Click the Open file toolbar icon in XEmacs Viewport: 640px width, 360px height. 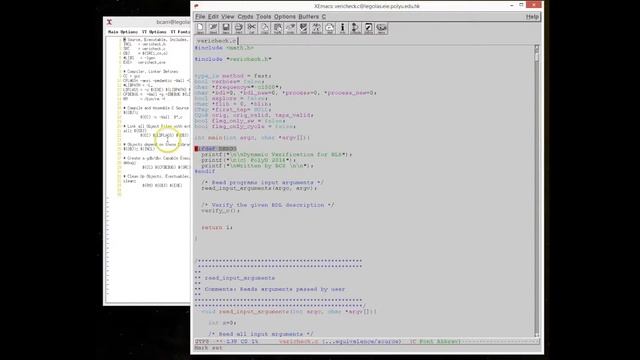pyautogui.click(x=200, y=28)
